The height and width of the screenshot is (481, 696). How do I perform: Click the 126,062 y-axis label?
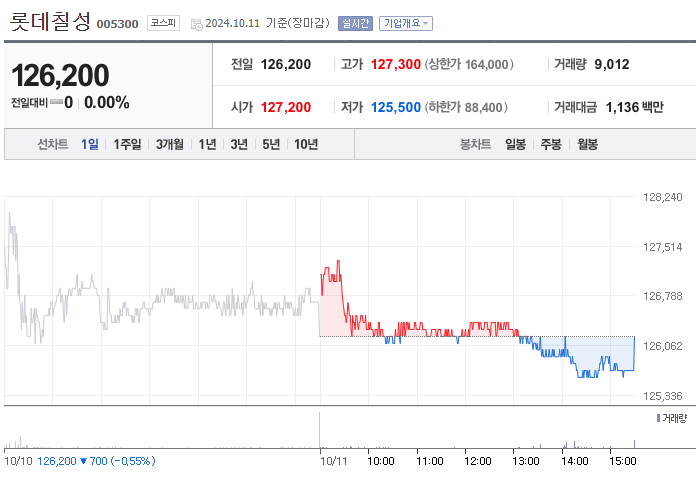click(662, 346)
